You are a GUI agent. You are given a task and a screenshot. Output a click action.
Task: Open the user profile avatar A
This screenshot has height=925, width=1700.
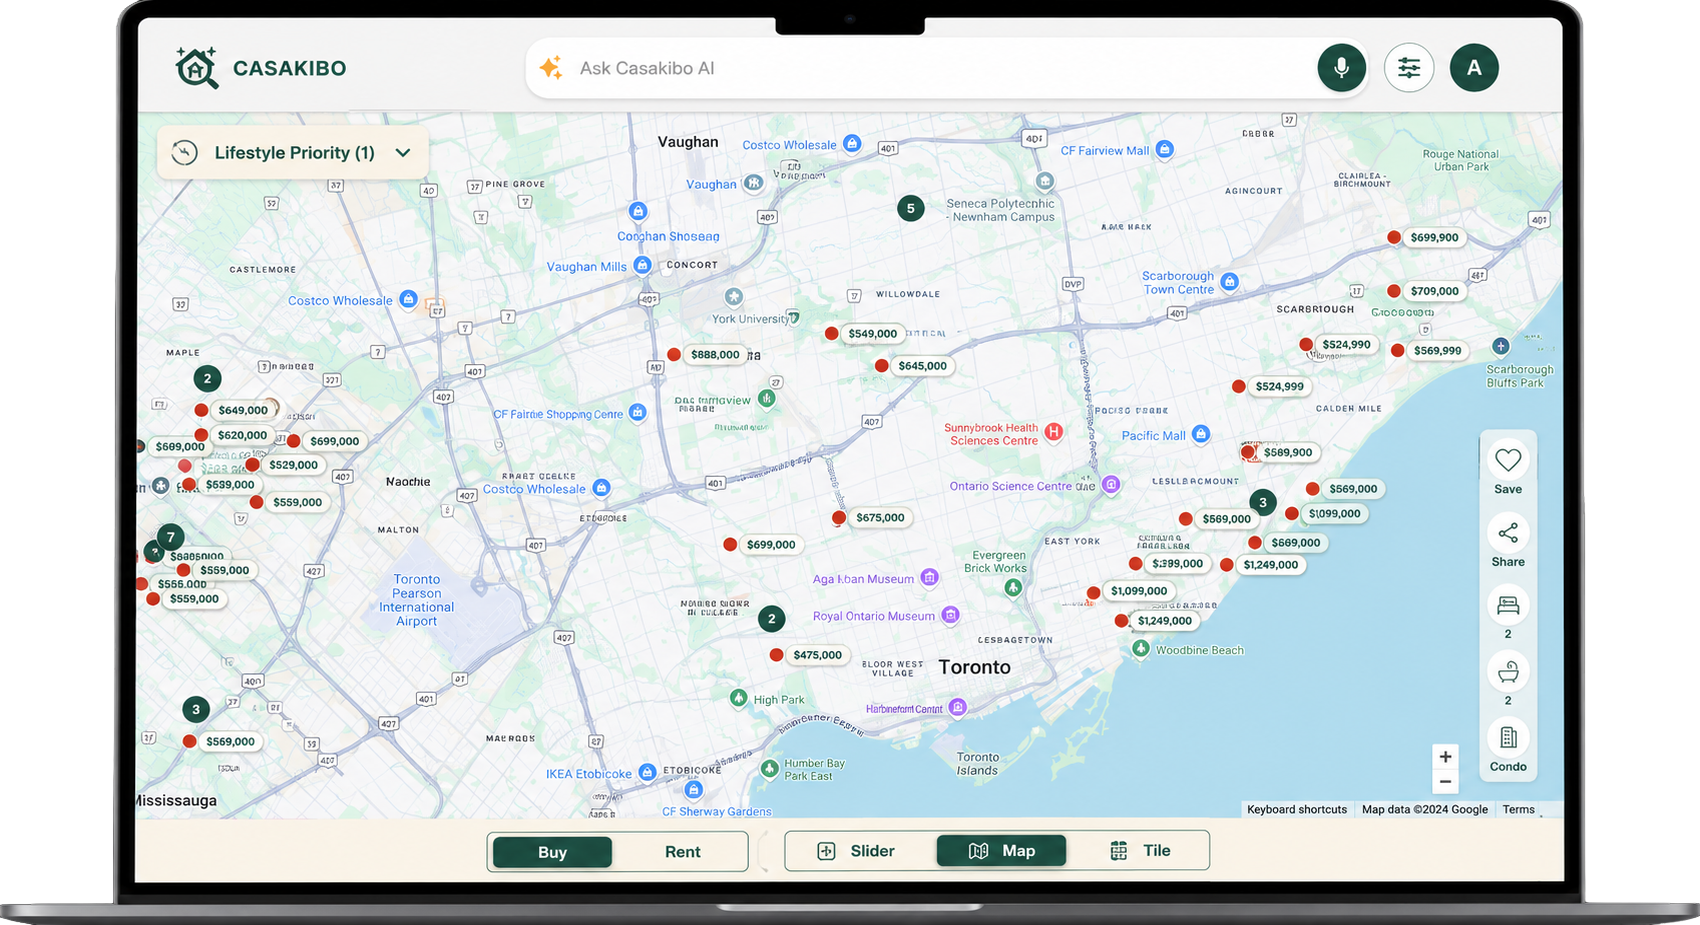[1474, 68]
